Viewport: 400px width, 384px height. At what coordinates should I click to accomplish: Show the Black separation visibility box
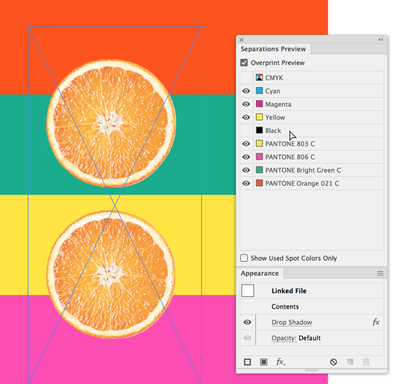246,130
